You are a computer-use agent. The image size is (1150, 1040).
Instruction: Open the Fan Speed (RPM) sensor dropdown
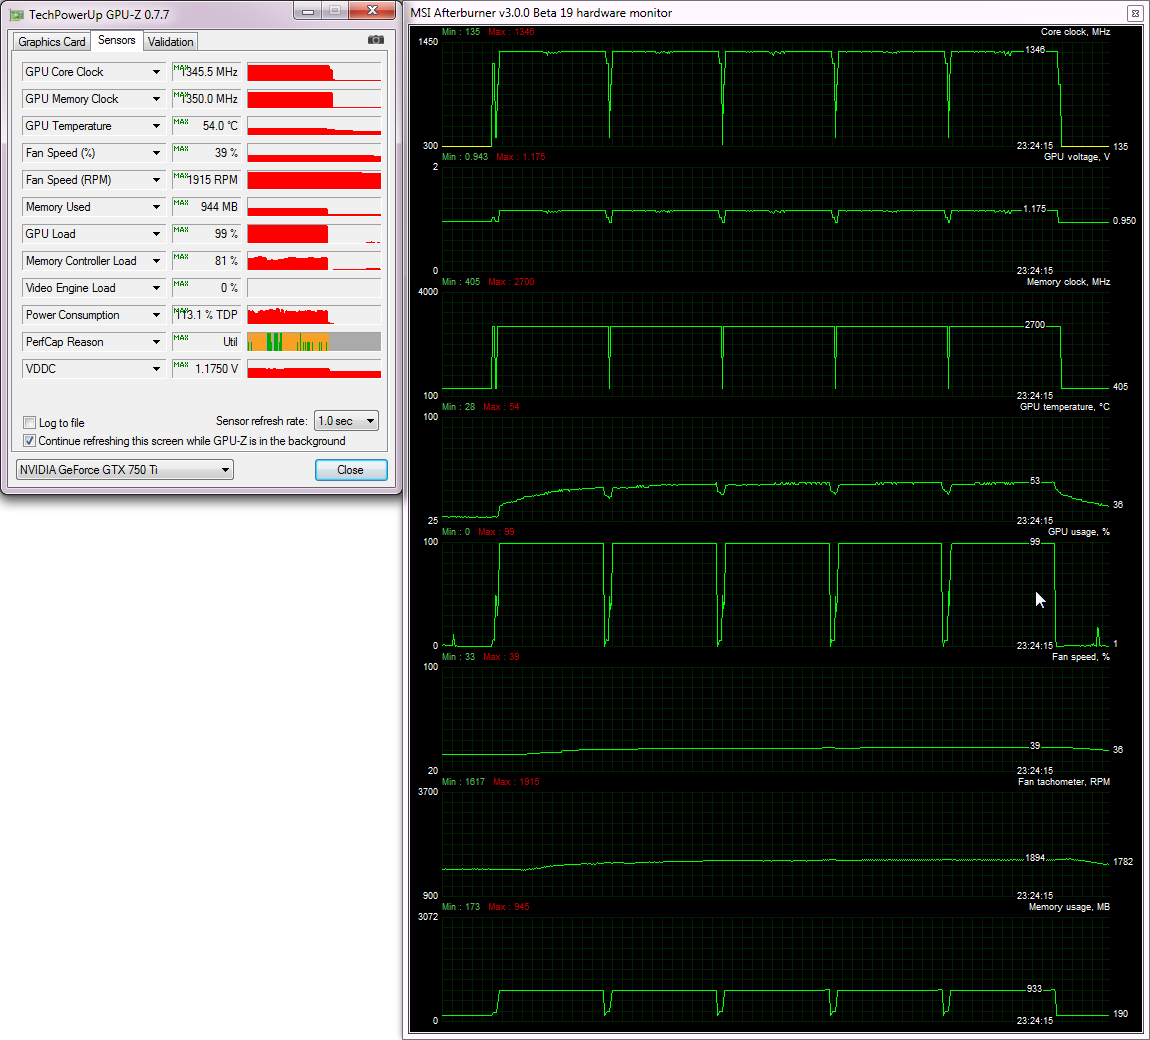[x=156, y=180]
